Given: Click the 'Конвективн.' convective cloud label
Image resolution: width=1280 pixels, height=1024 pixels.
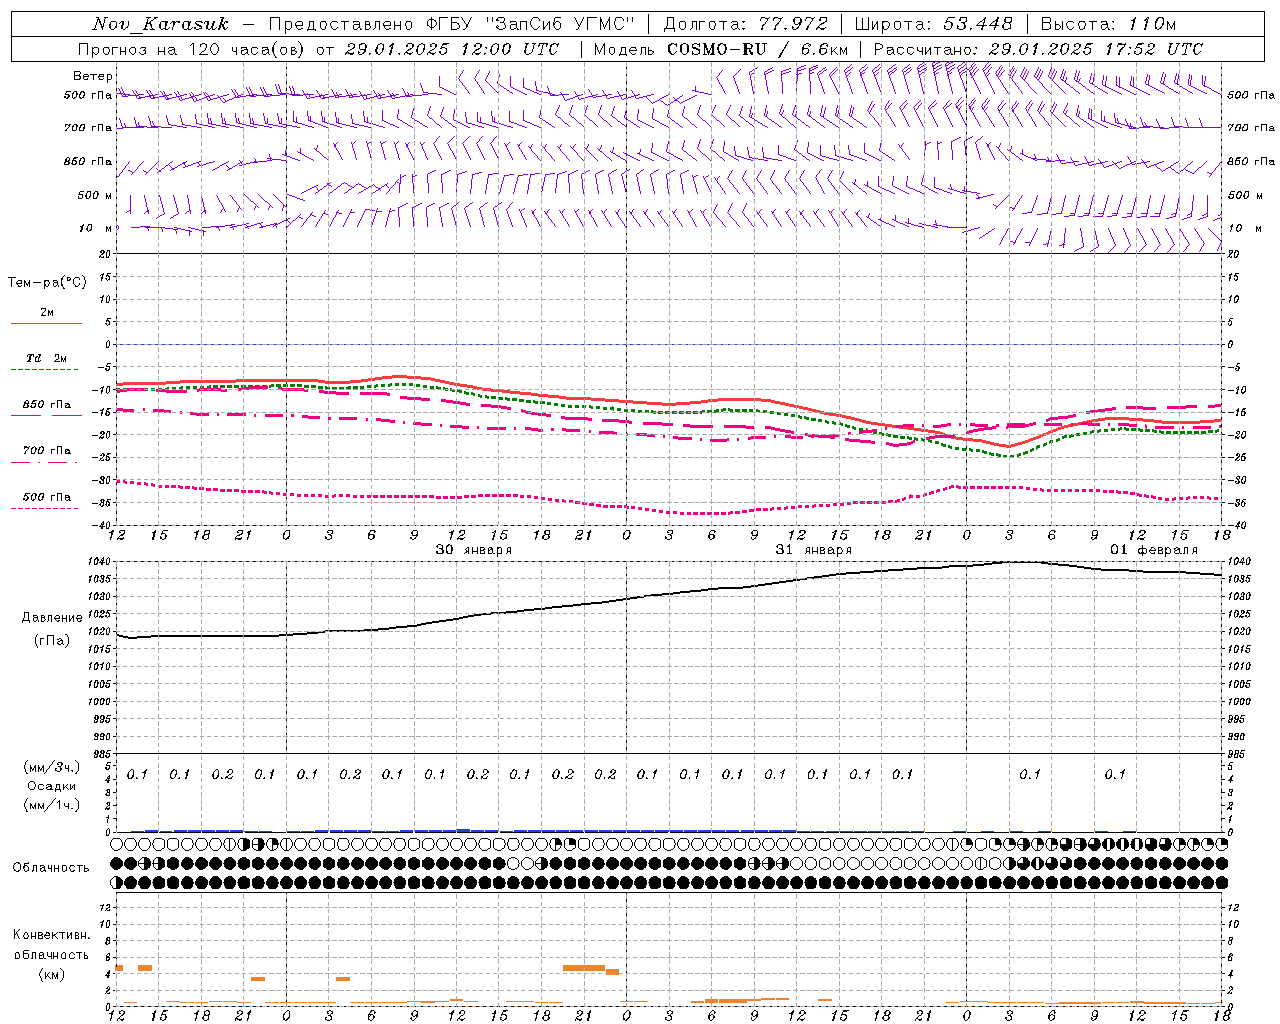Looking at the screenshot, I should 52,935.
